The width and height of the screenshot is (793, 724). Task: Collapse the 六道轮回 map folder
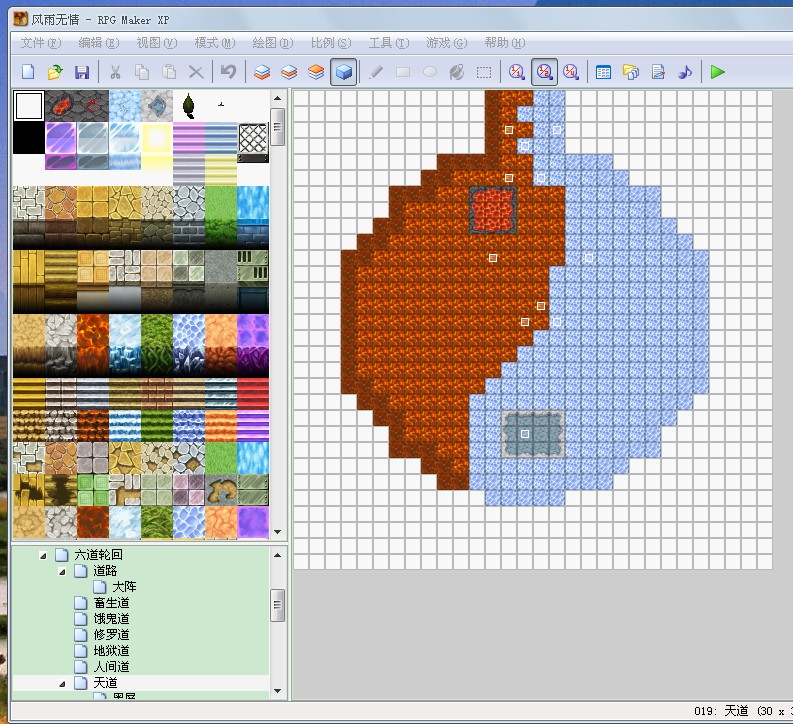43,556
